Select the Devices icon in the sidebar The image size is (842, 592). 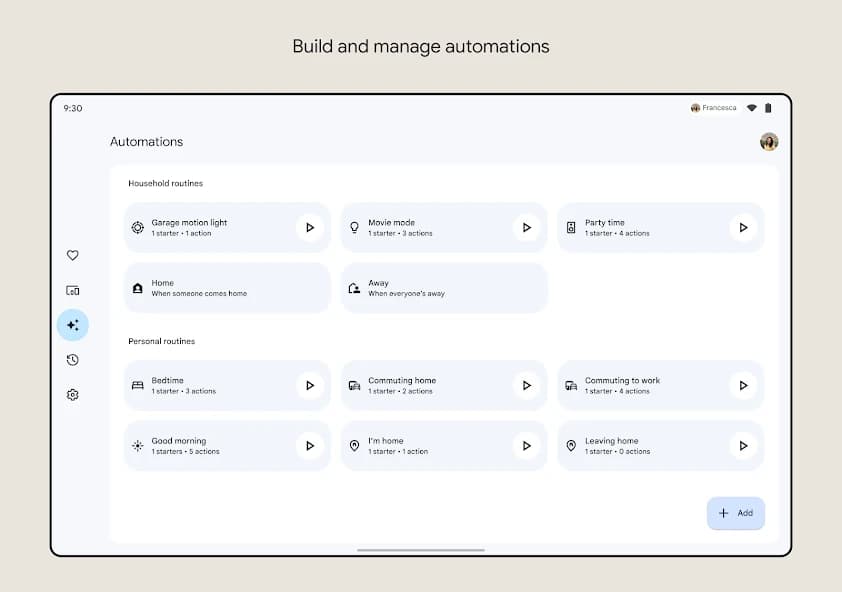[72, 290]
